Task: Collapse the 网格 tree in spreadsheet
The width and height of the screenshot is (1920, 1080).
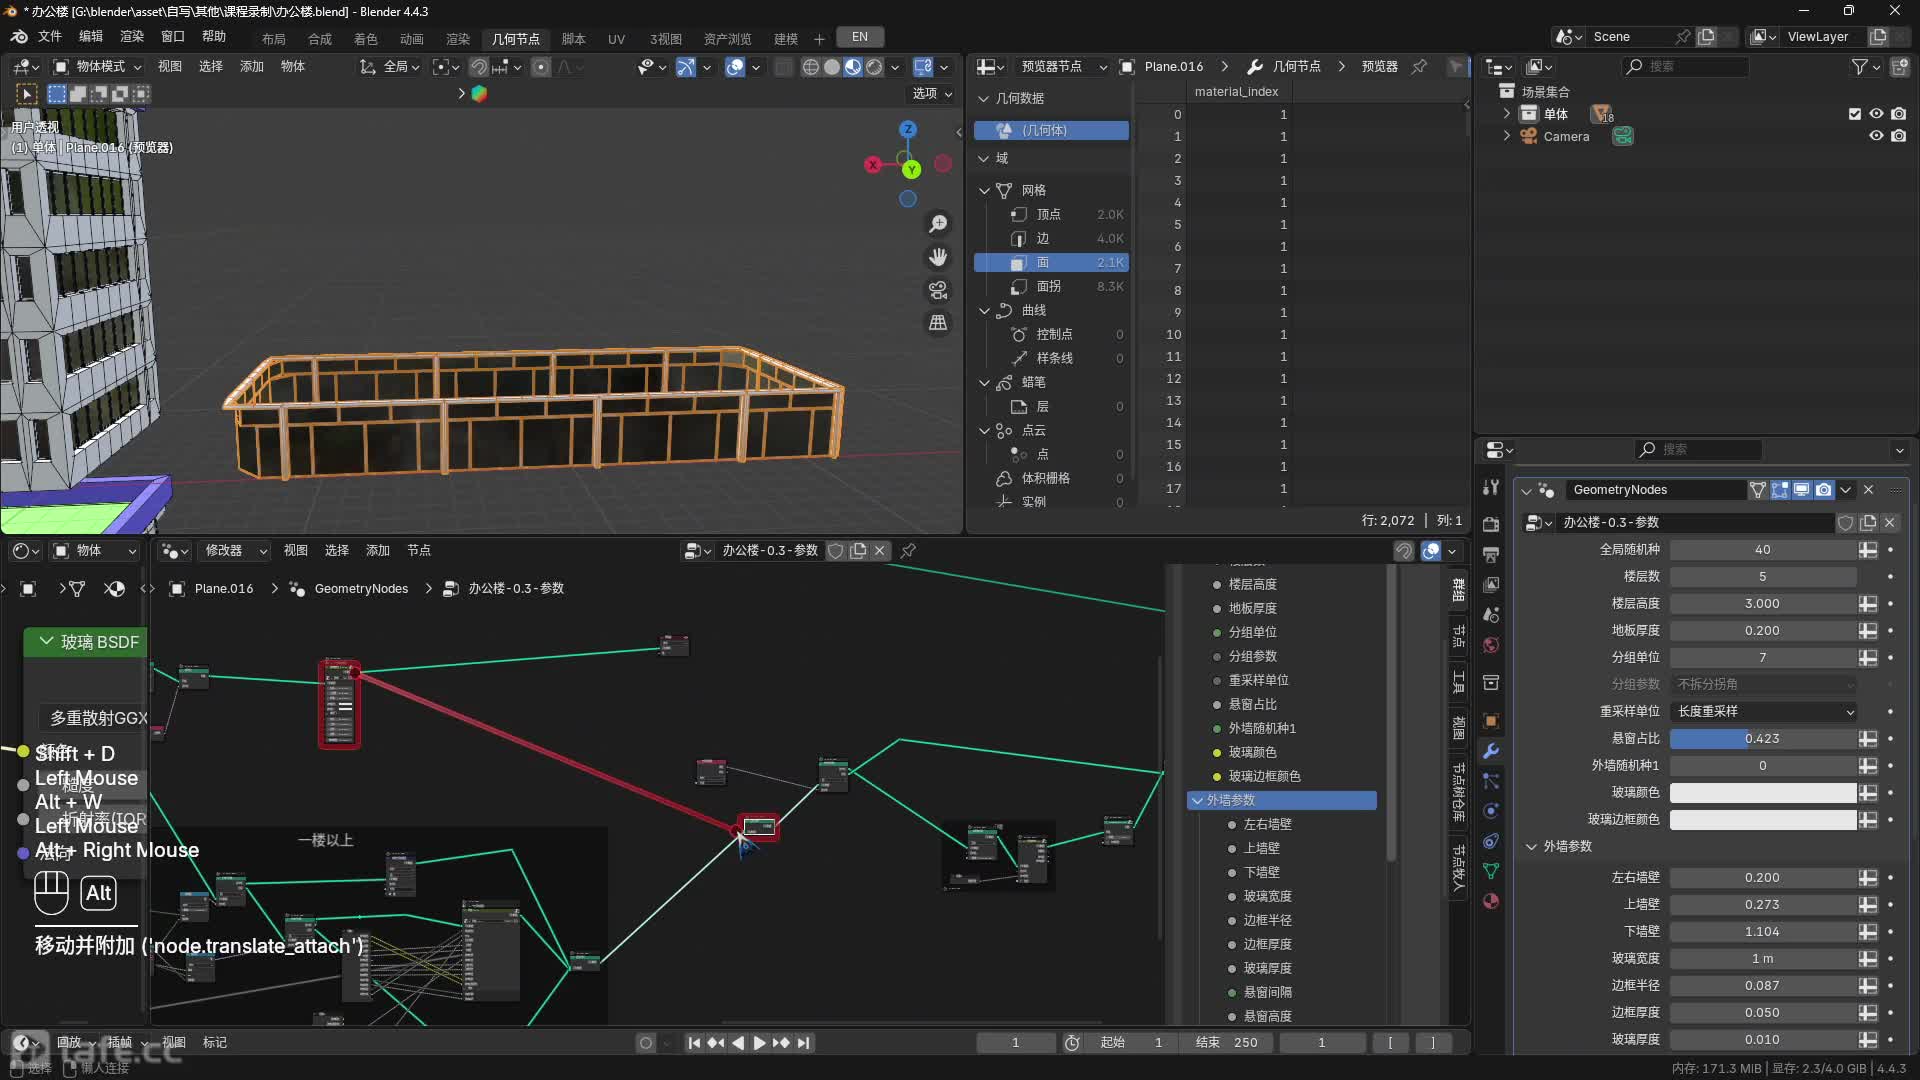Action: pos(984,191)
